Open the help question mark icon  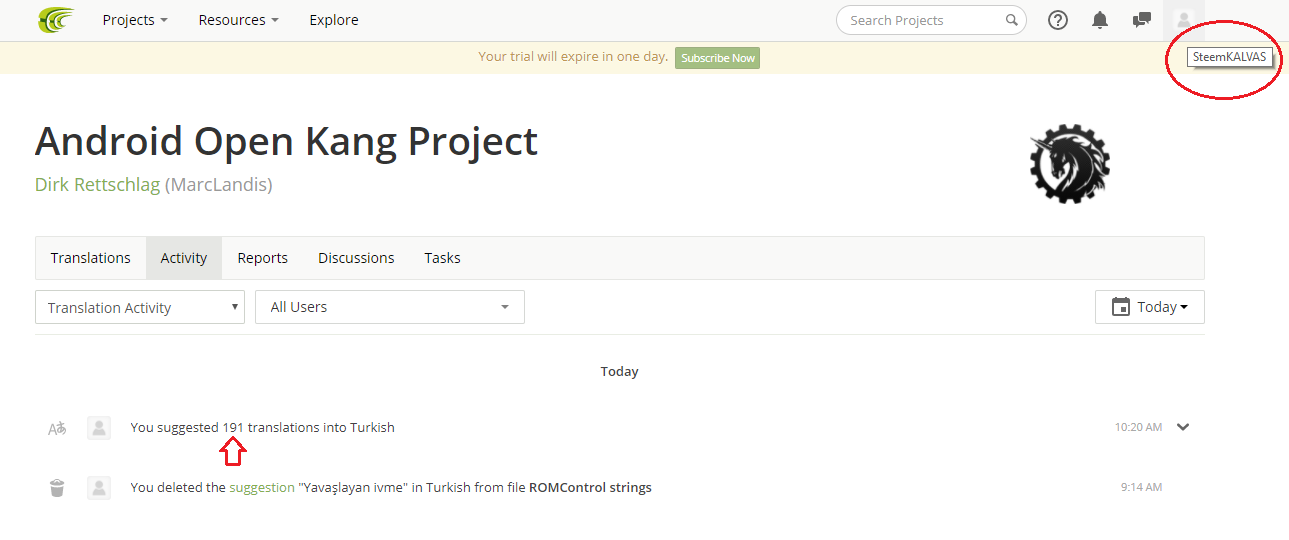click(x=1058, y=20)
